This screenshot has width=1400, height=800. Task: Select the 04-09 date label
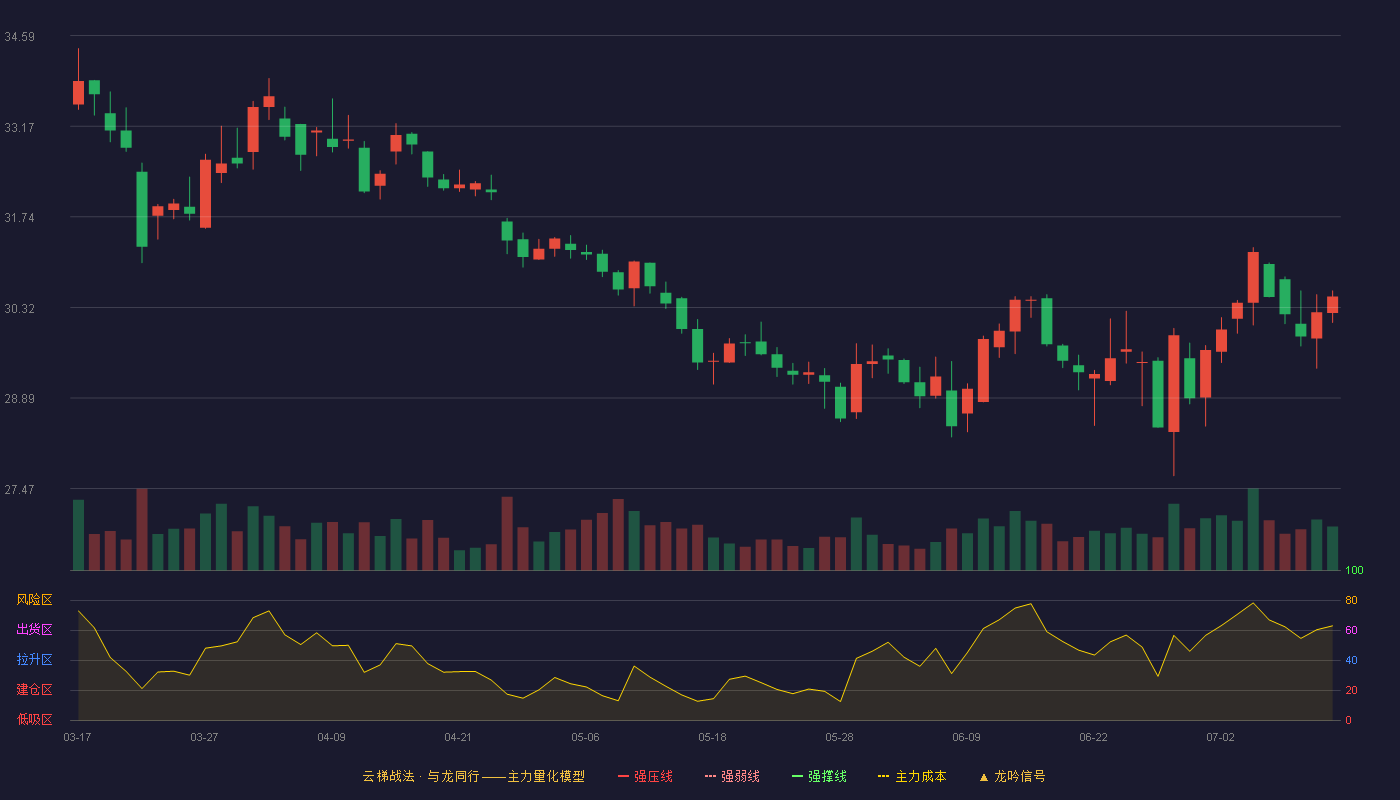pos(331,737)
